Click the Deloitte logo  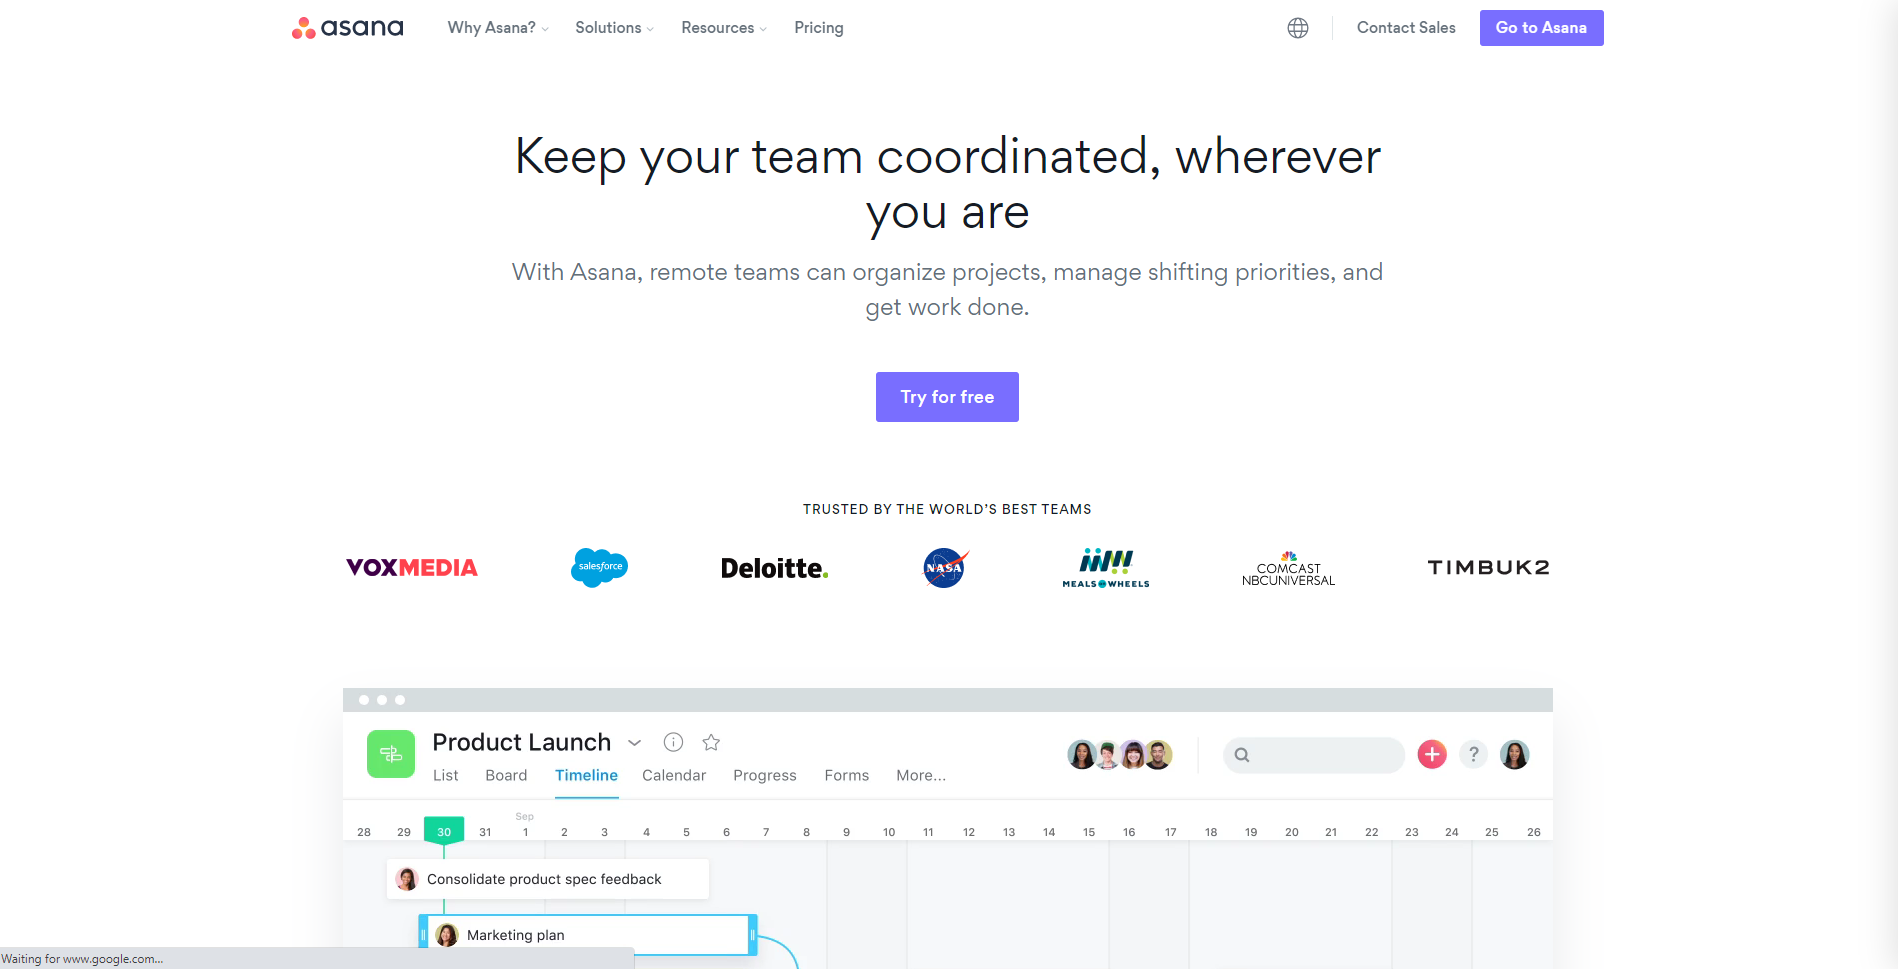[x=775, y=568]
